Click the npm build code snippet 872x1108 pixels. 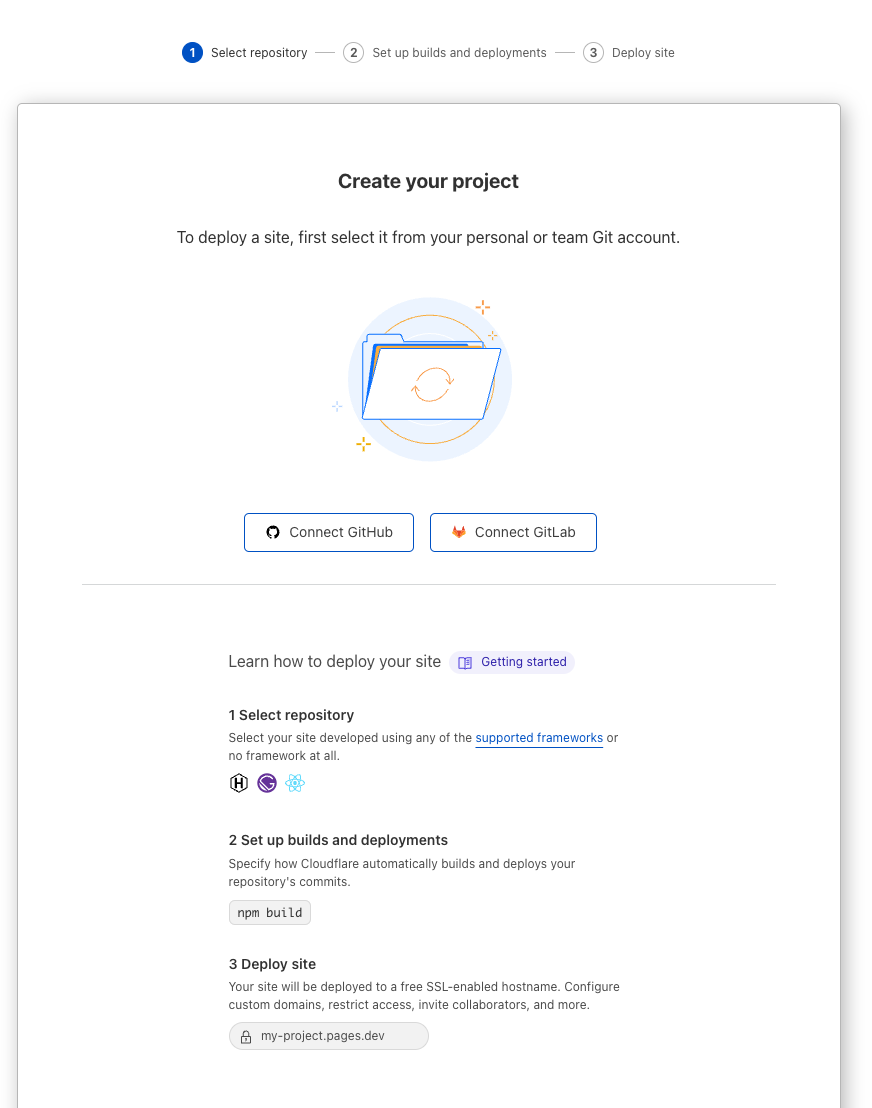pyautogui.click(x=270, y=912)
